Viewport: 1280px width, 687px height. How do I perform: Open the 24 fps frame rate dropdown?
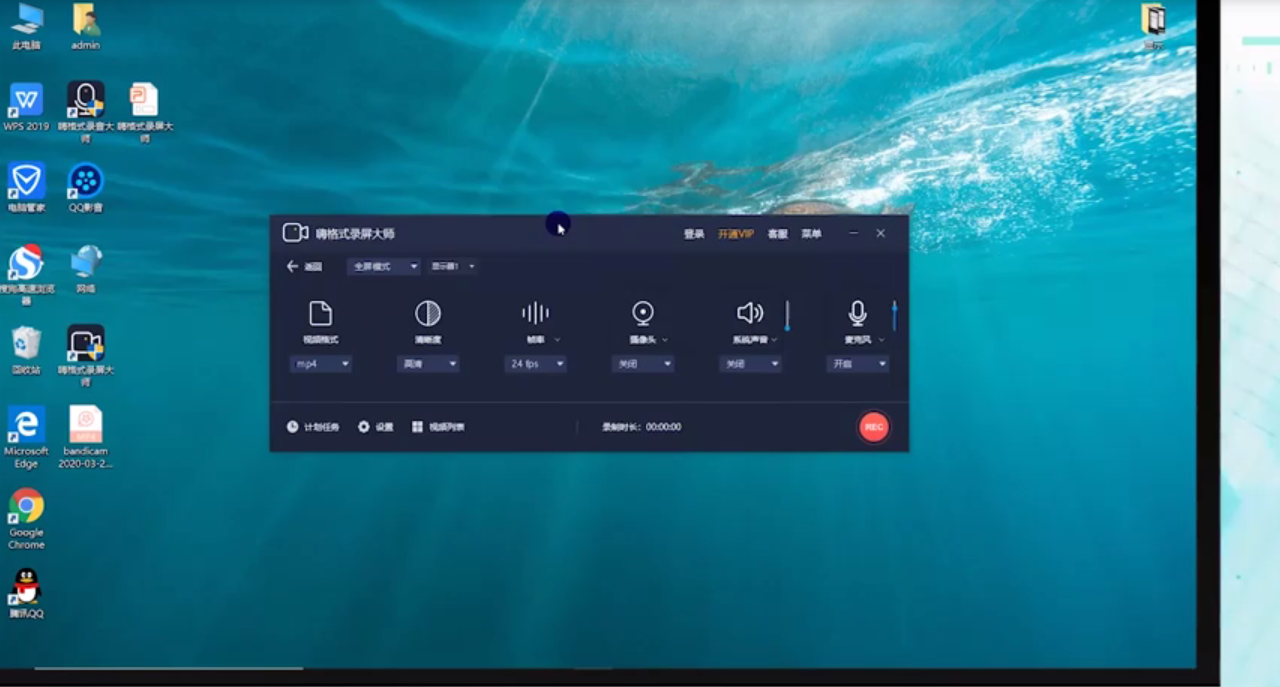point(536,364)
